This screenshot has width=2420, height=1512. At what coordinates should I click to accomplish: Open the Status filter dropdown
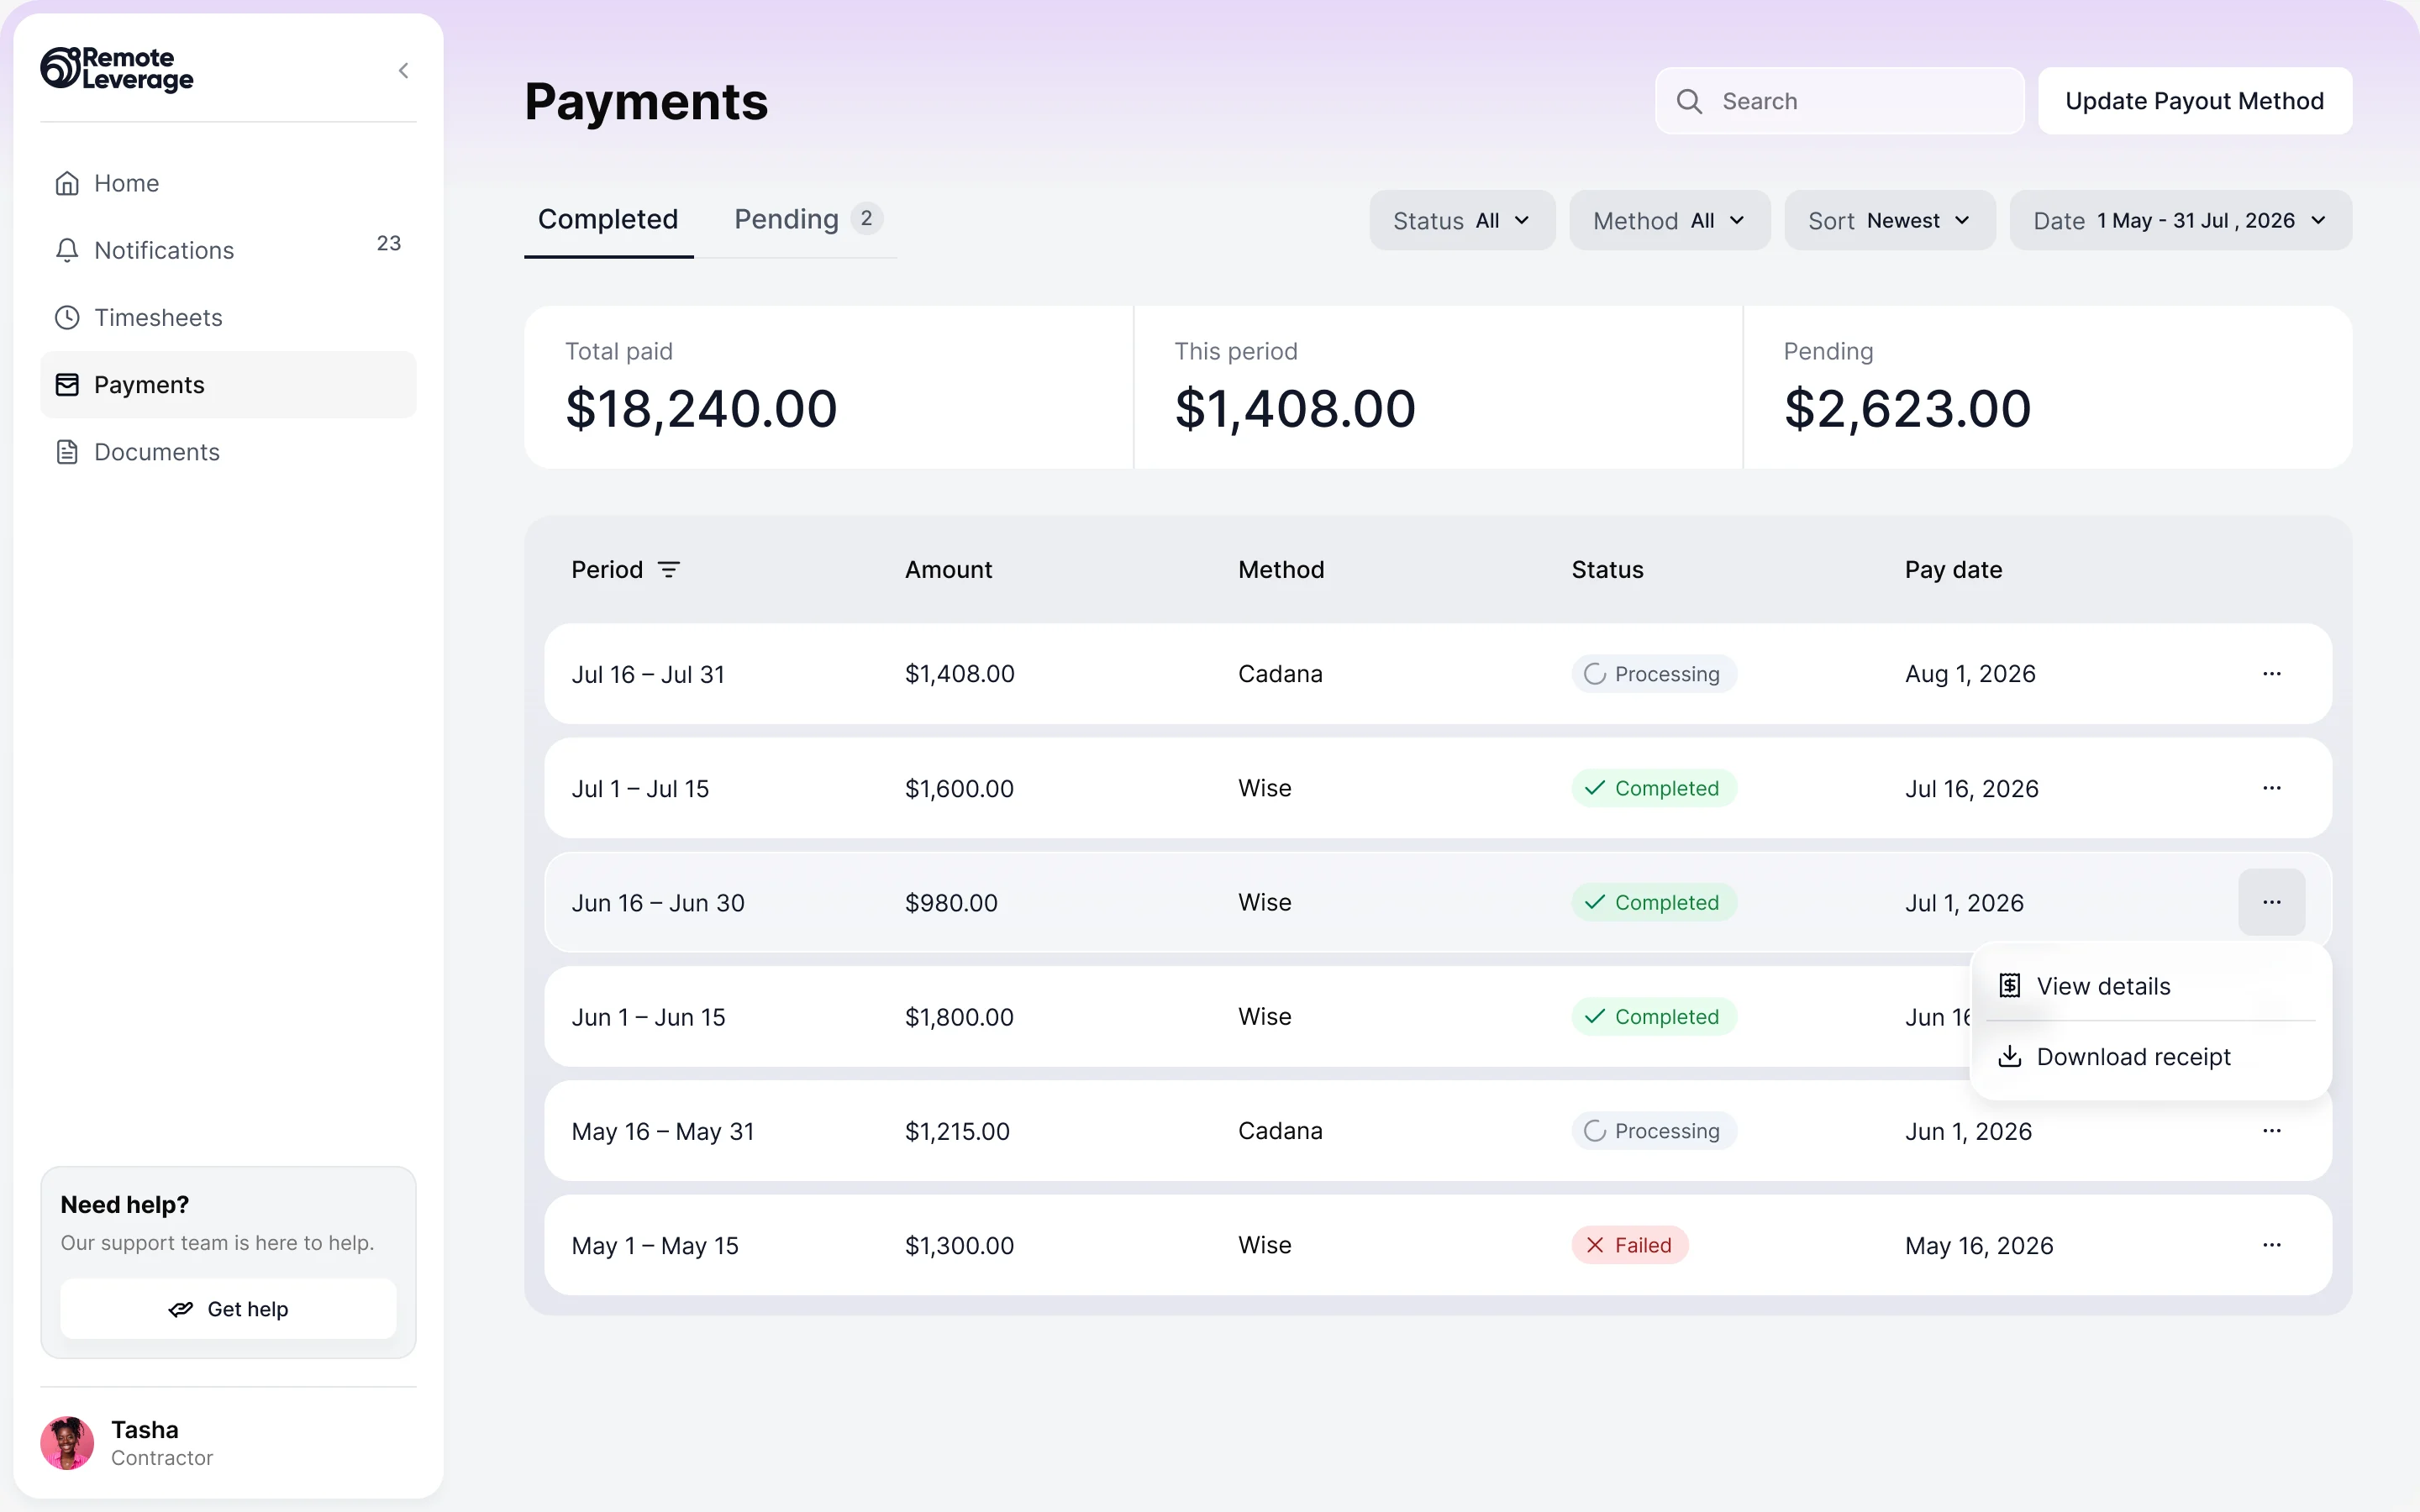(1462, 220)
